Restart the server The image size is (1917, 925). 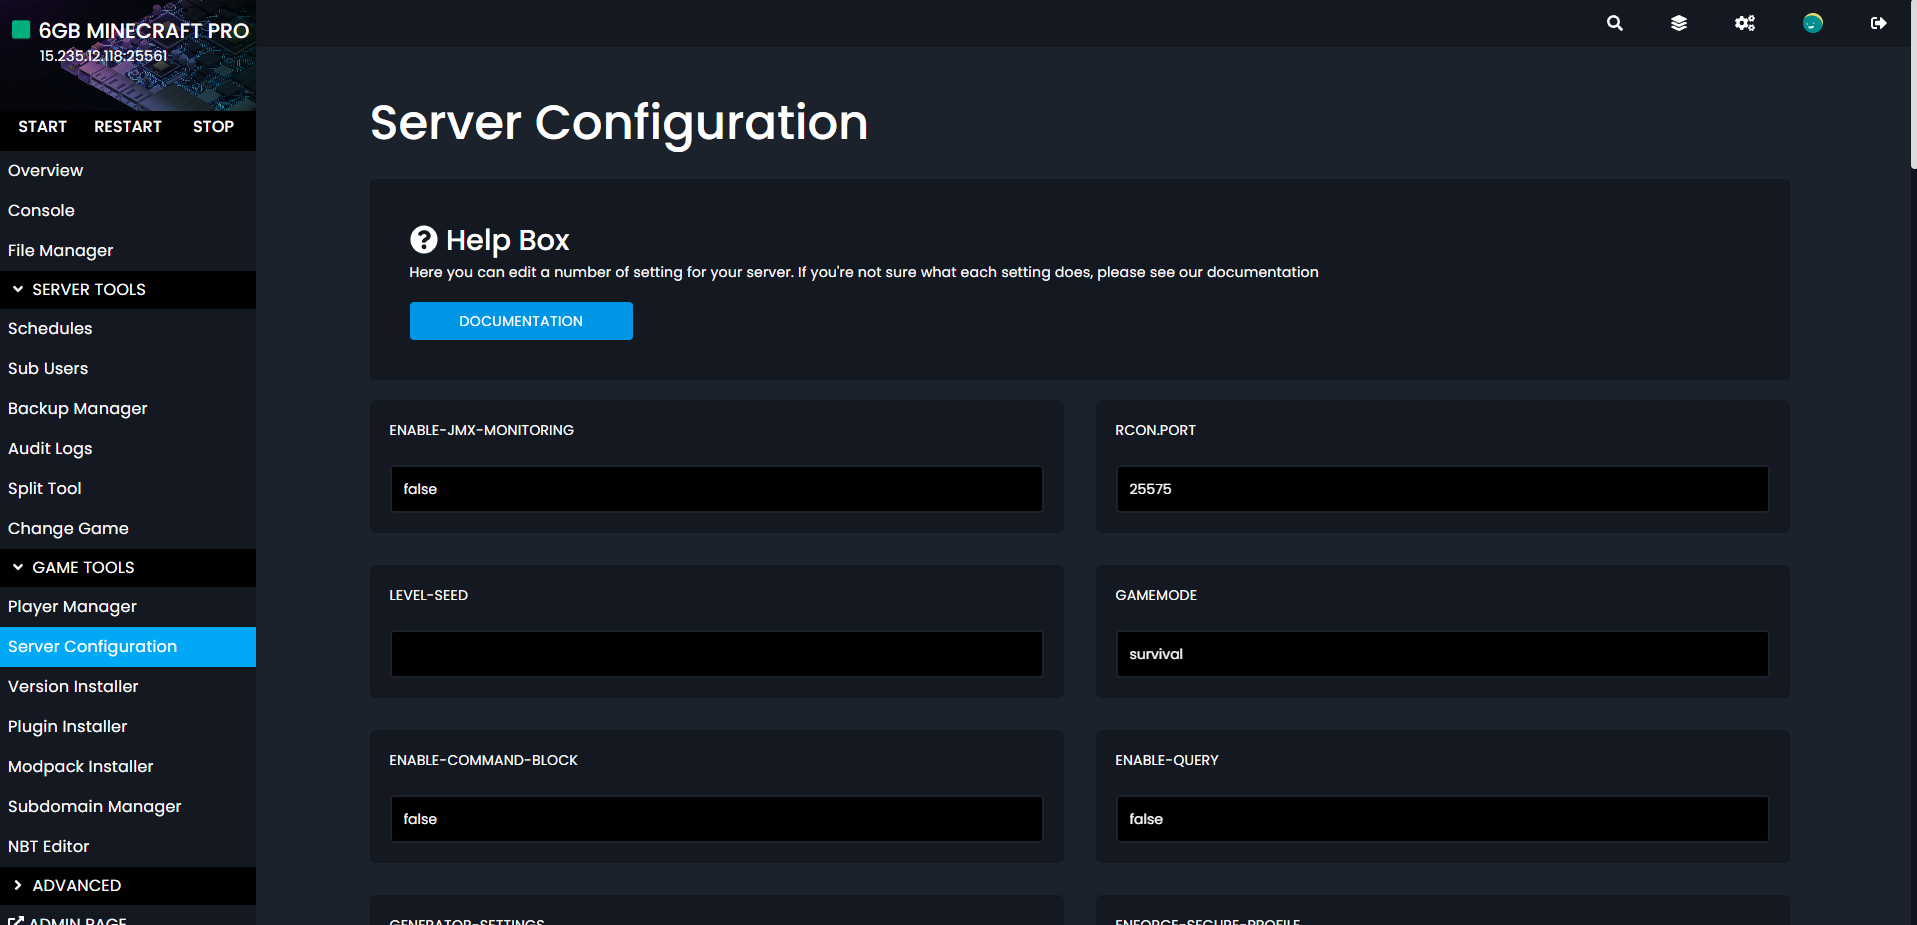(x=128, y=127)
